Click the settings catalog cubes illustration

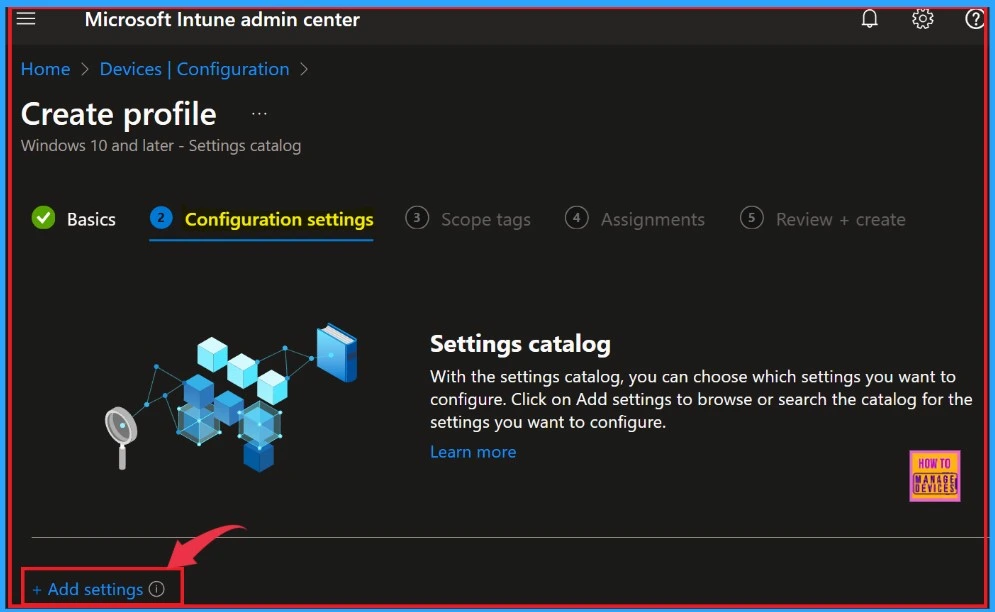[231, 397]
